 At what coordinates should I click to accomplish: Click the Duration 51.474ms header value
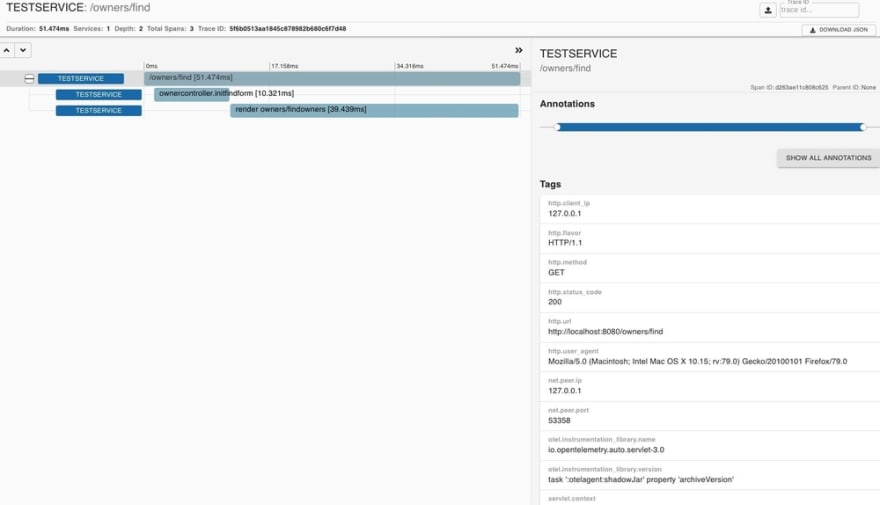coord(54,29)
